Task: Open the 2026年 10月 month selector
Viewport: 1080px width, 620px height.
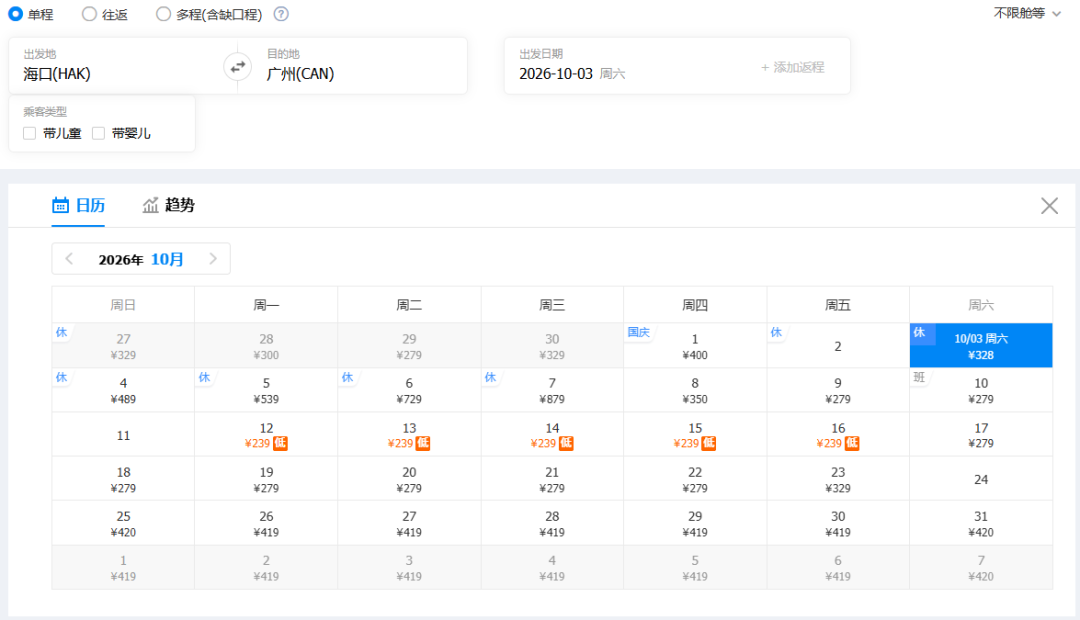Action: click(141, 259)
